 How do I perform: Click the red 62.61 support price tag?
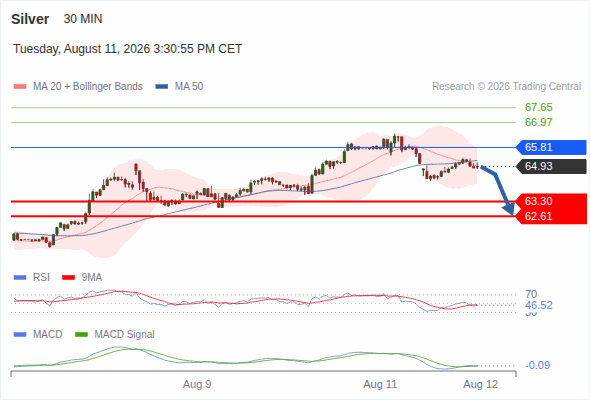click(x=551, y=216)
